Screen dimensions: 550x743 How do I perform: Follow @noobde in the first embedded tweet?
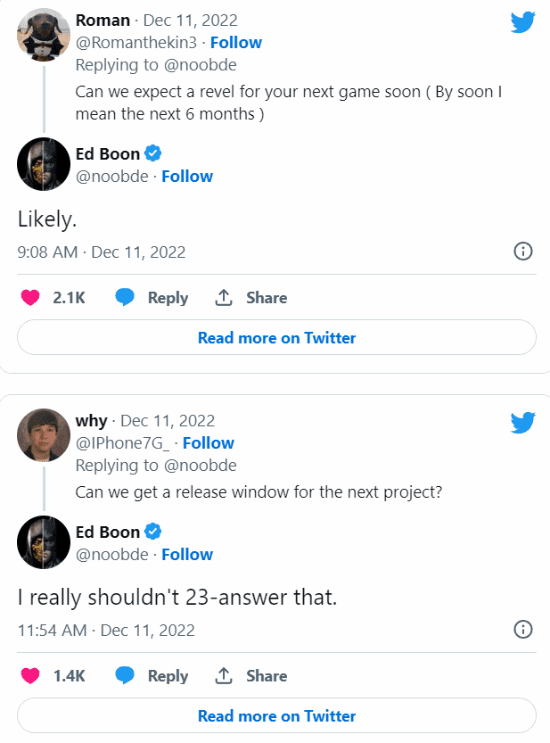pos(187,176)
